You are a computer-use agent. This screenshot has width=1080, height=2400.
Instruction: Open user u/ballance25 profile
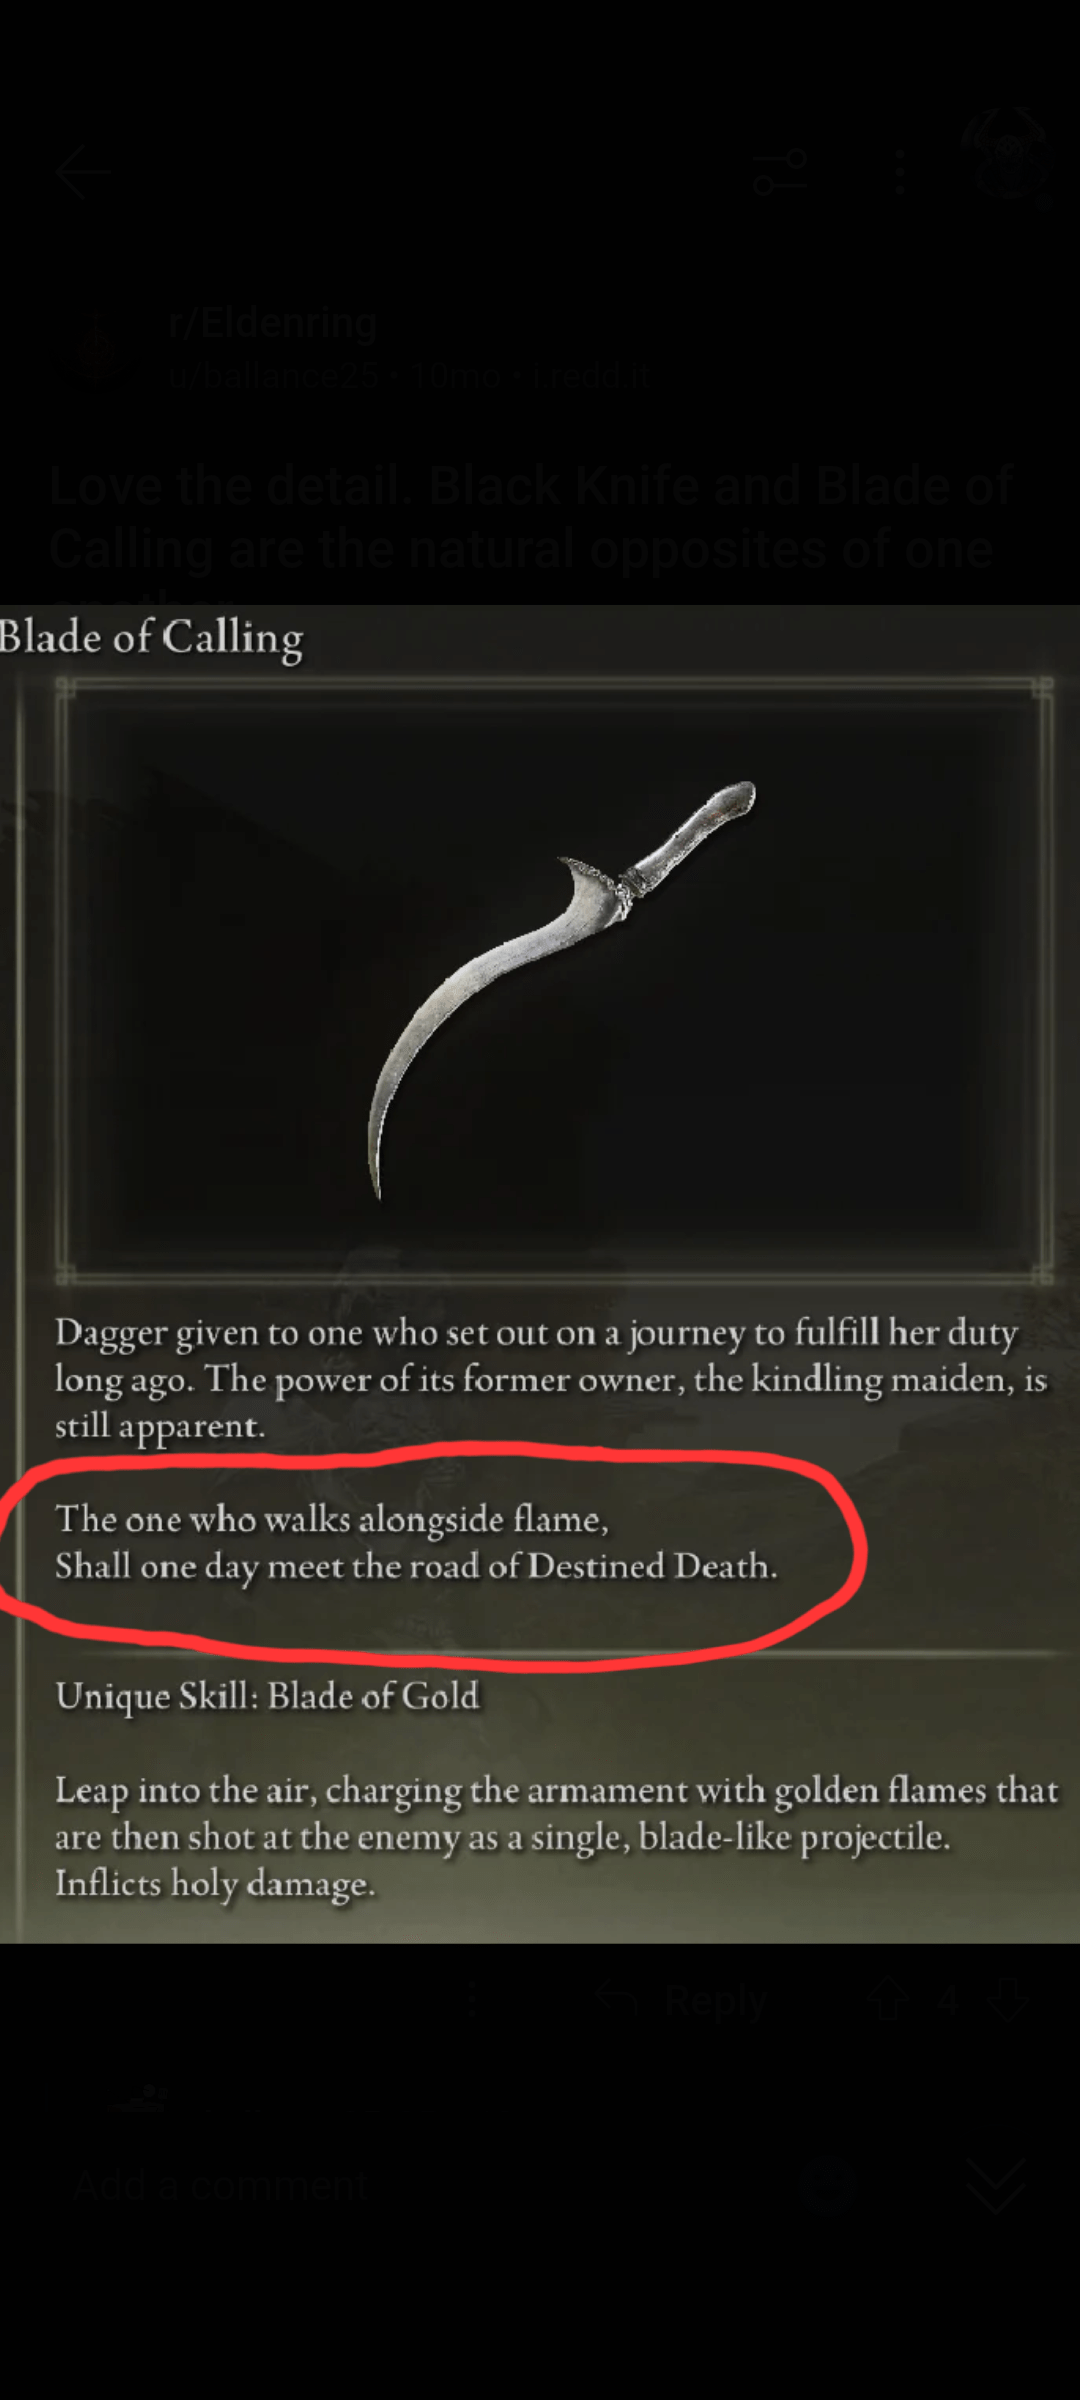click(x=272, y=376)
